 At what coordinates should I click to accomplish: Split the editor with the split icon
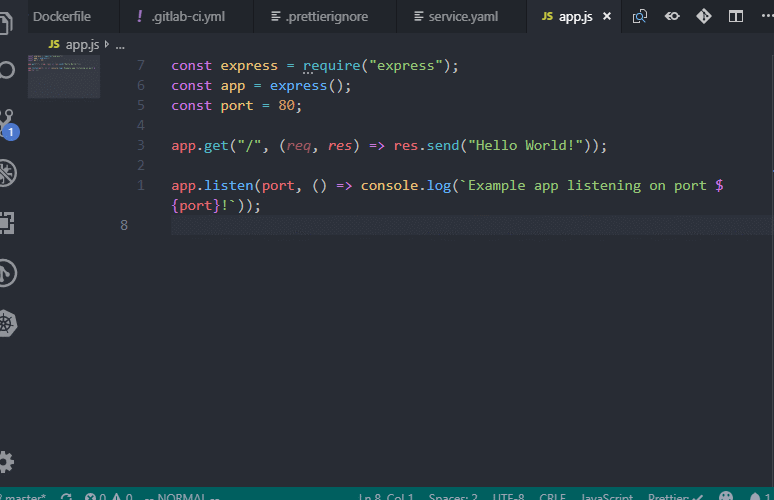tap(736, 16)
